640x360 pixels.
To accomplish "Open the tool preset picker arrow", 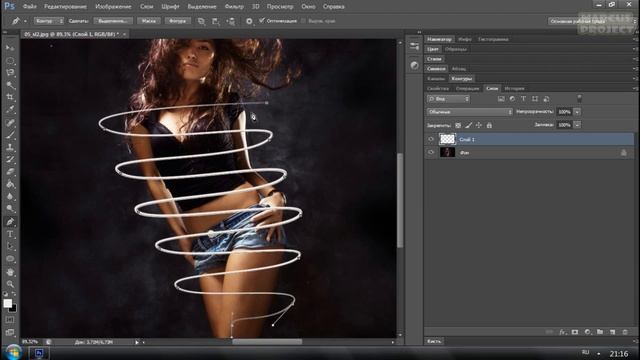I will 25,21.
